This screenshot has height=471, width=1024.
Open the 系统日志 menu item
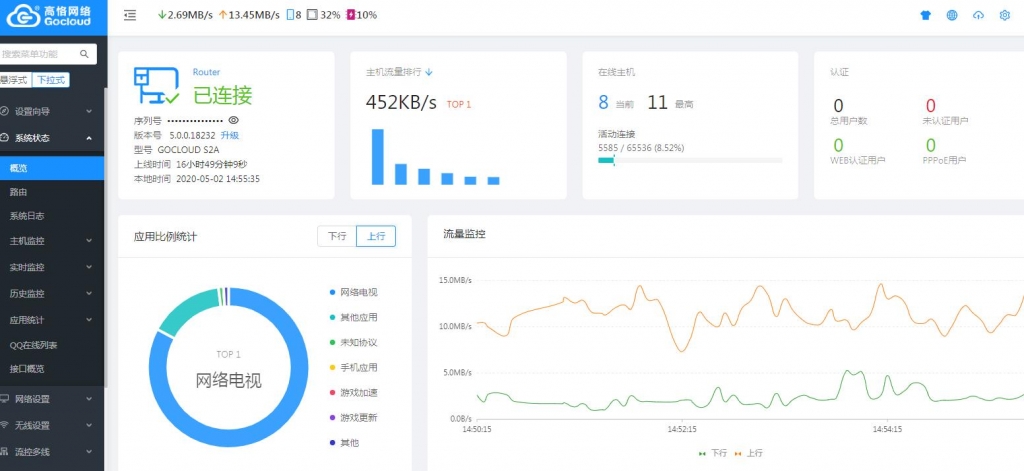click(27, 215)
